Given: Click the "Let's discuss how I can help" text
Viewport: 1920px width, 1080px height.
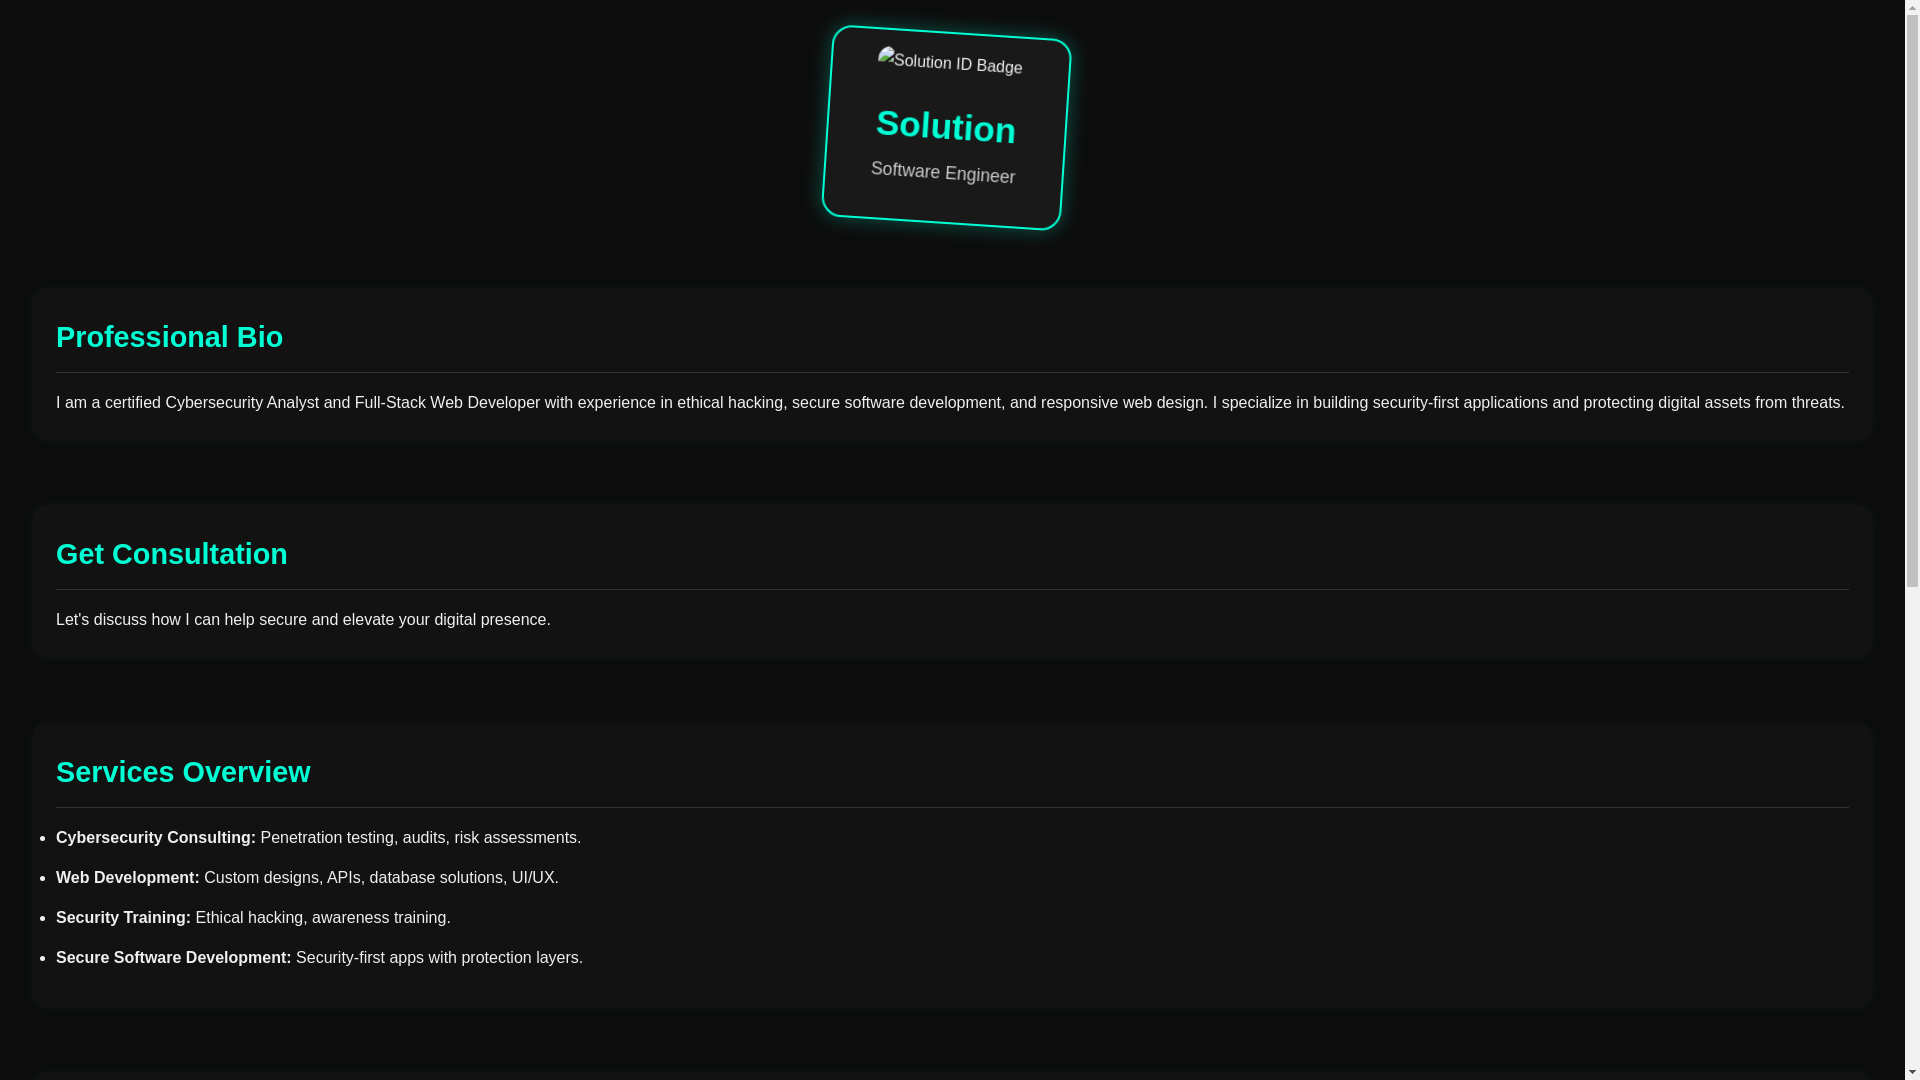Looking at the screenshot, I should [x=303, y=620].
